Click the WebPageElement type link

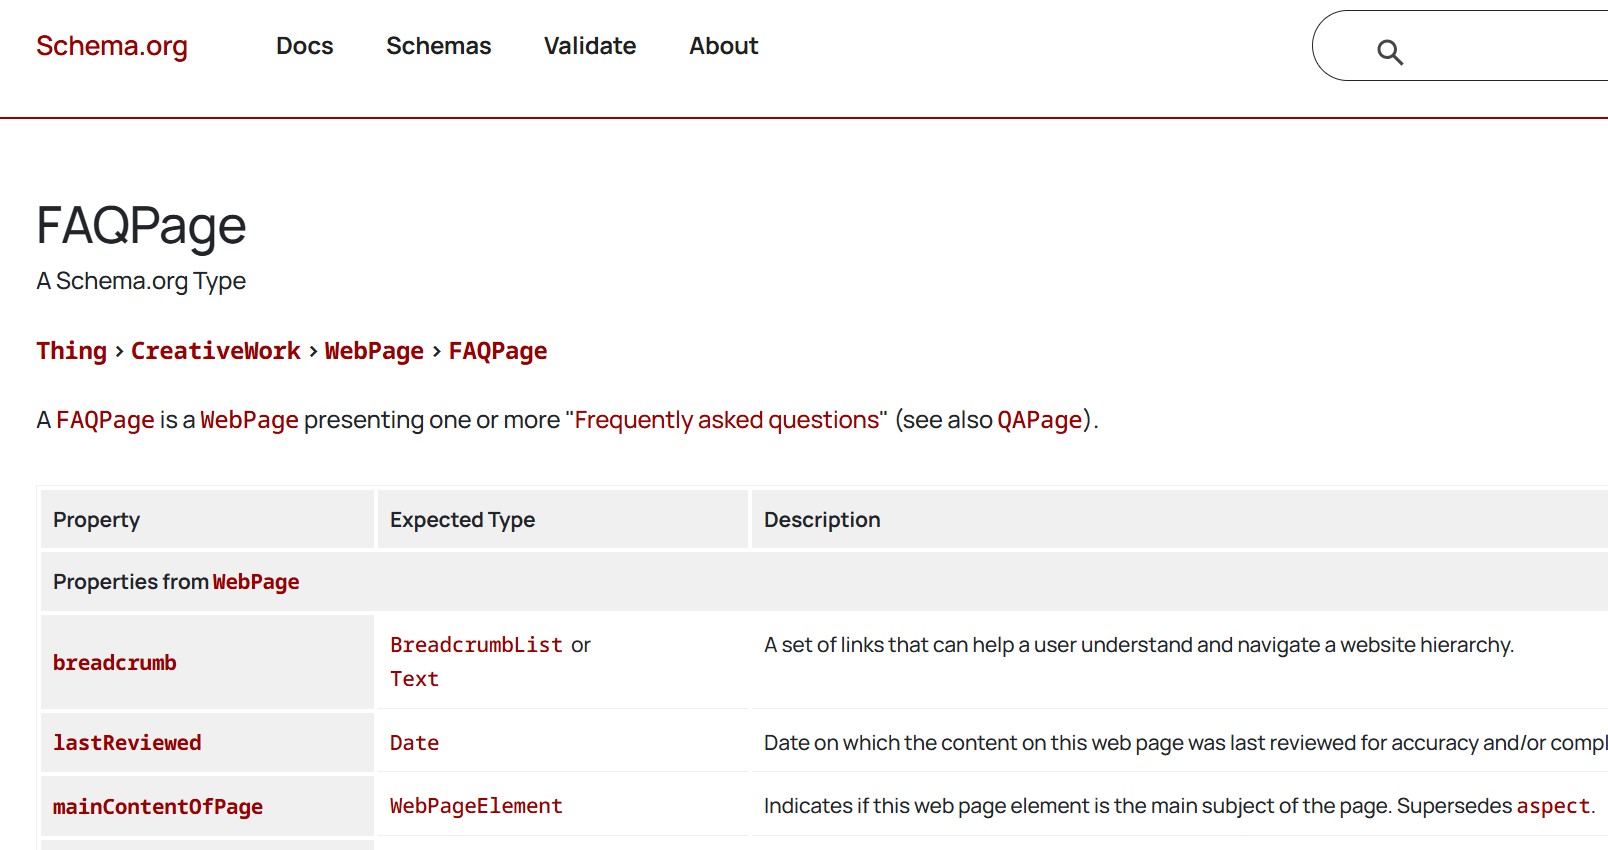click(x=476, y=806)
